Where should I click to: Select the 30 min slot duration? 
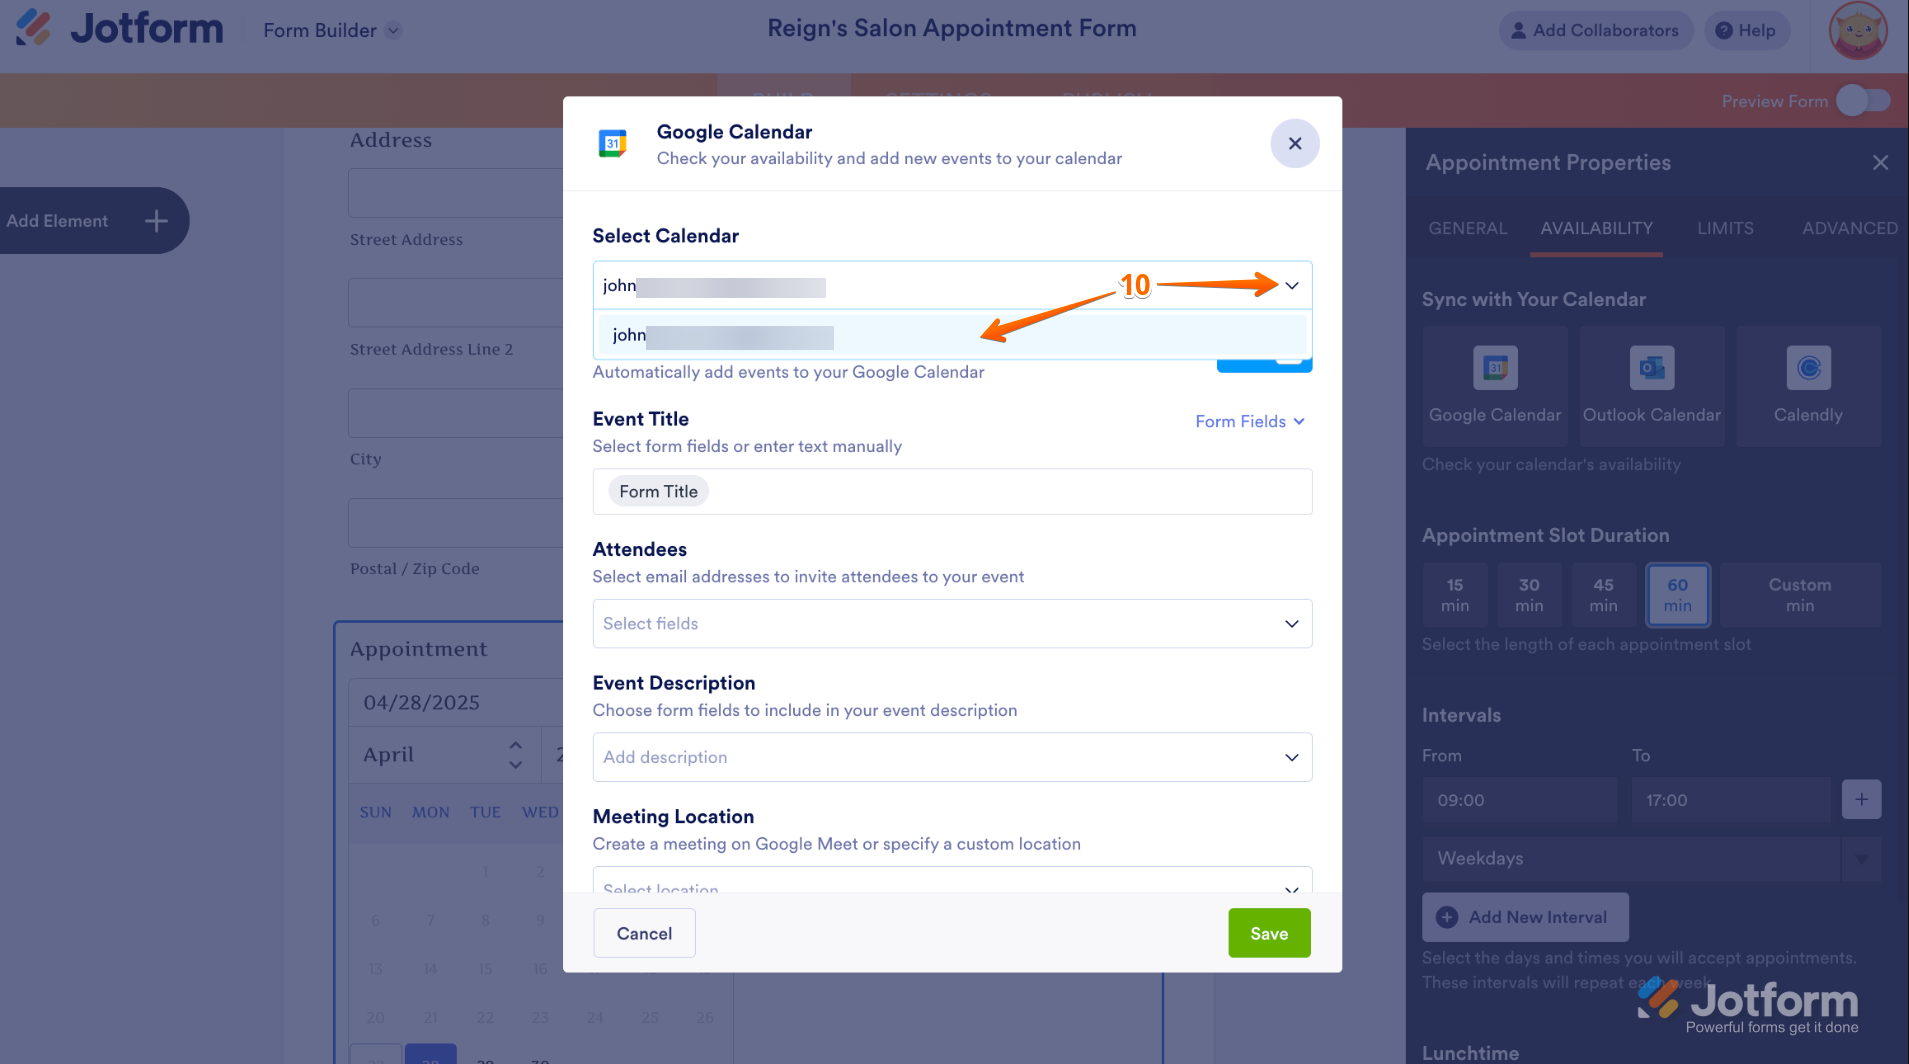[x=1529, y=595]
